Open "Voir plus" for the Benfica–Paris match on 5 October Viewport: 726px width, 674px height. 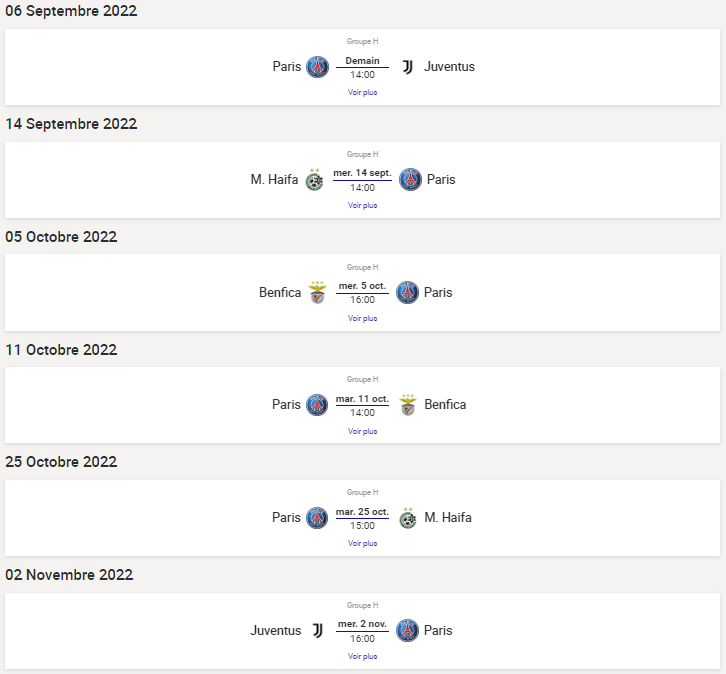click(x=362, y=318)
